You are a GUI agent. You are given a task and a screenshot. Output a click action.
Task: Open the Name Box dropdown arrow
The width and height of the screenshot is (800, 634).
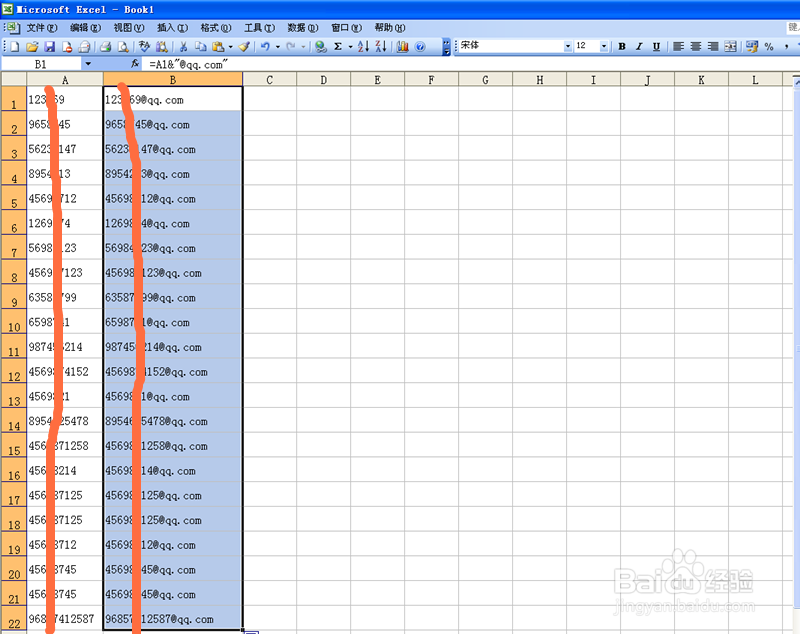click(88, 64)
